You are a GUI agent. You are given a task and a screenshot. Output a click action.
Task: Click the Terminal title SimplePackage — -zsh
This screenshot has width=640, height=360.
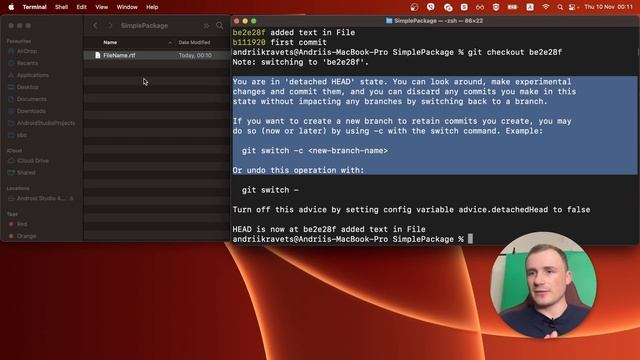tap(438, 20)
